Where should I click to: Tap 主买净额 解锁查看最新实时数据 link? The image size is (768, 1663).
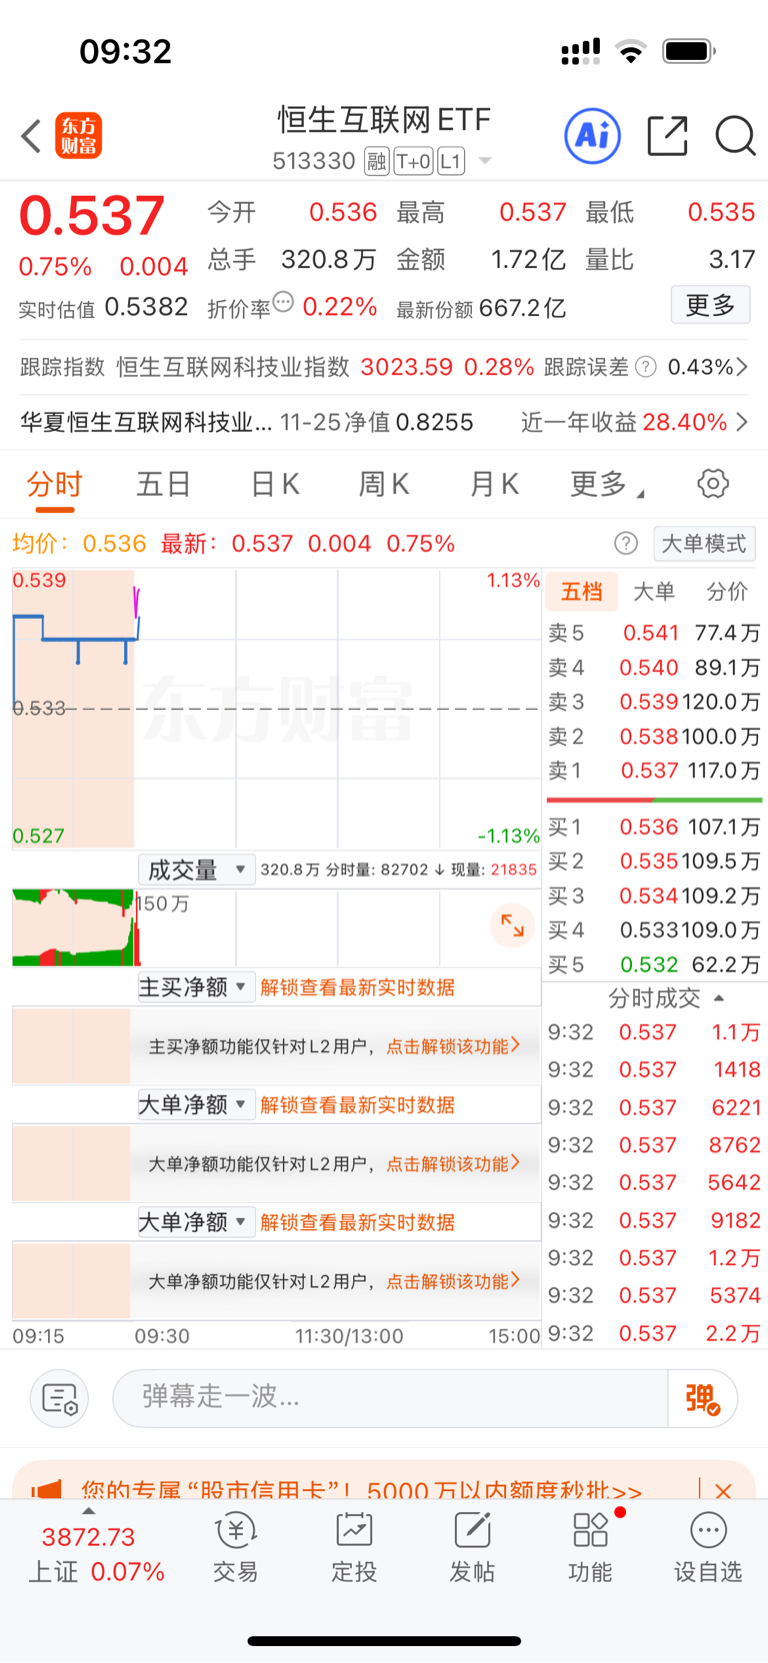[x=357, y=988]
